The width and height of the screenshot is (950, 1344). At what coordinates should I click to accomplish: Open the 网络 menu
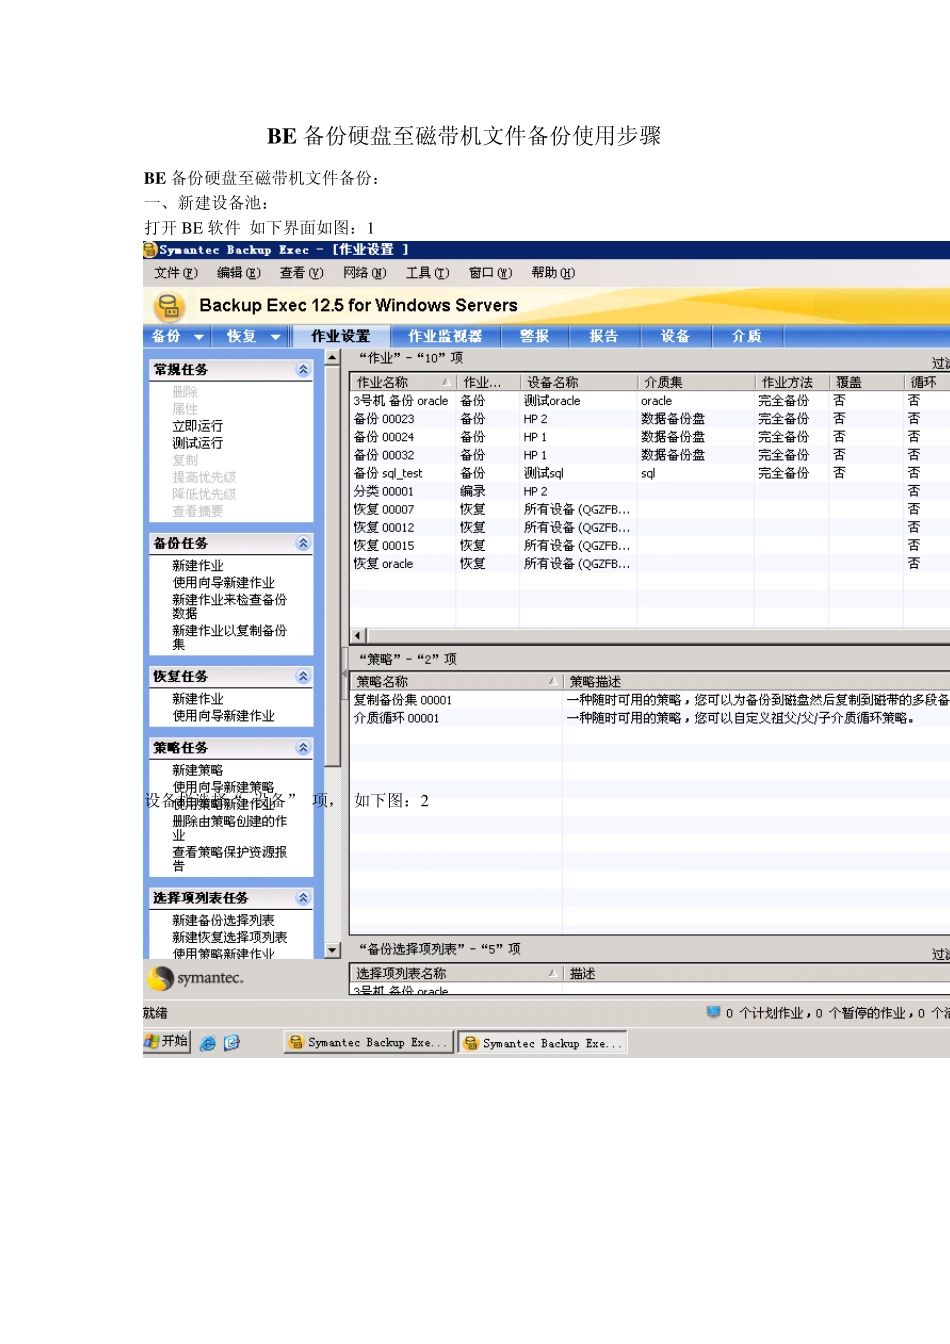(364, 273)
